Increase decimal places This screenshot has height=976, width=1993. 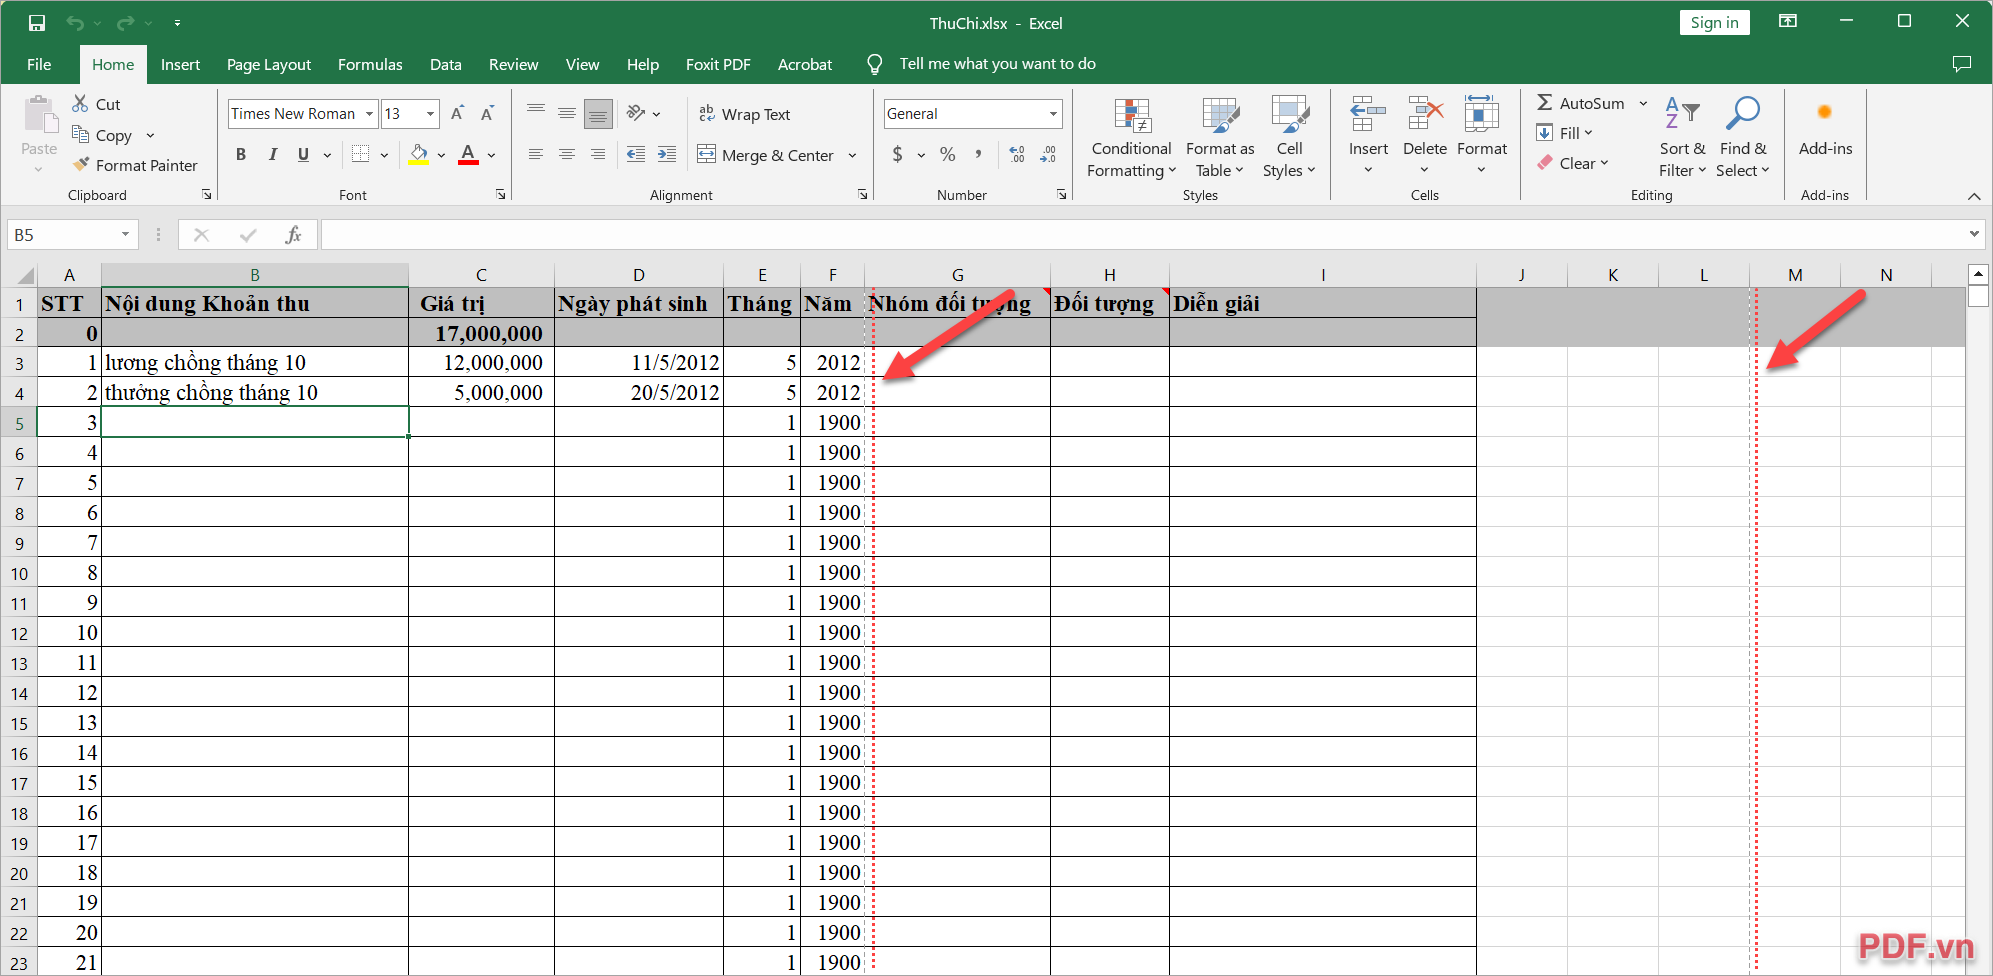click(x=1017, y=154)
